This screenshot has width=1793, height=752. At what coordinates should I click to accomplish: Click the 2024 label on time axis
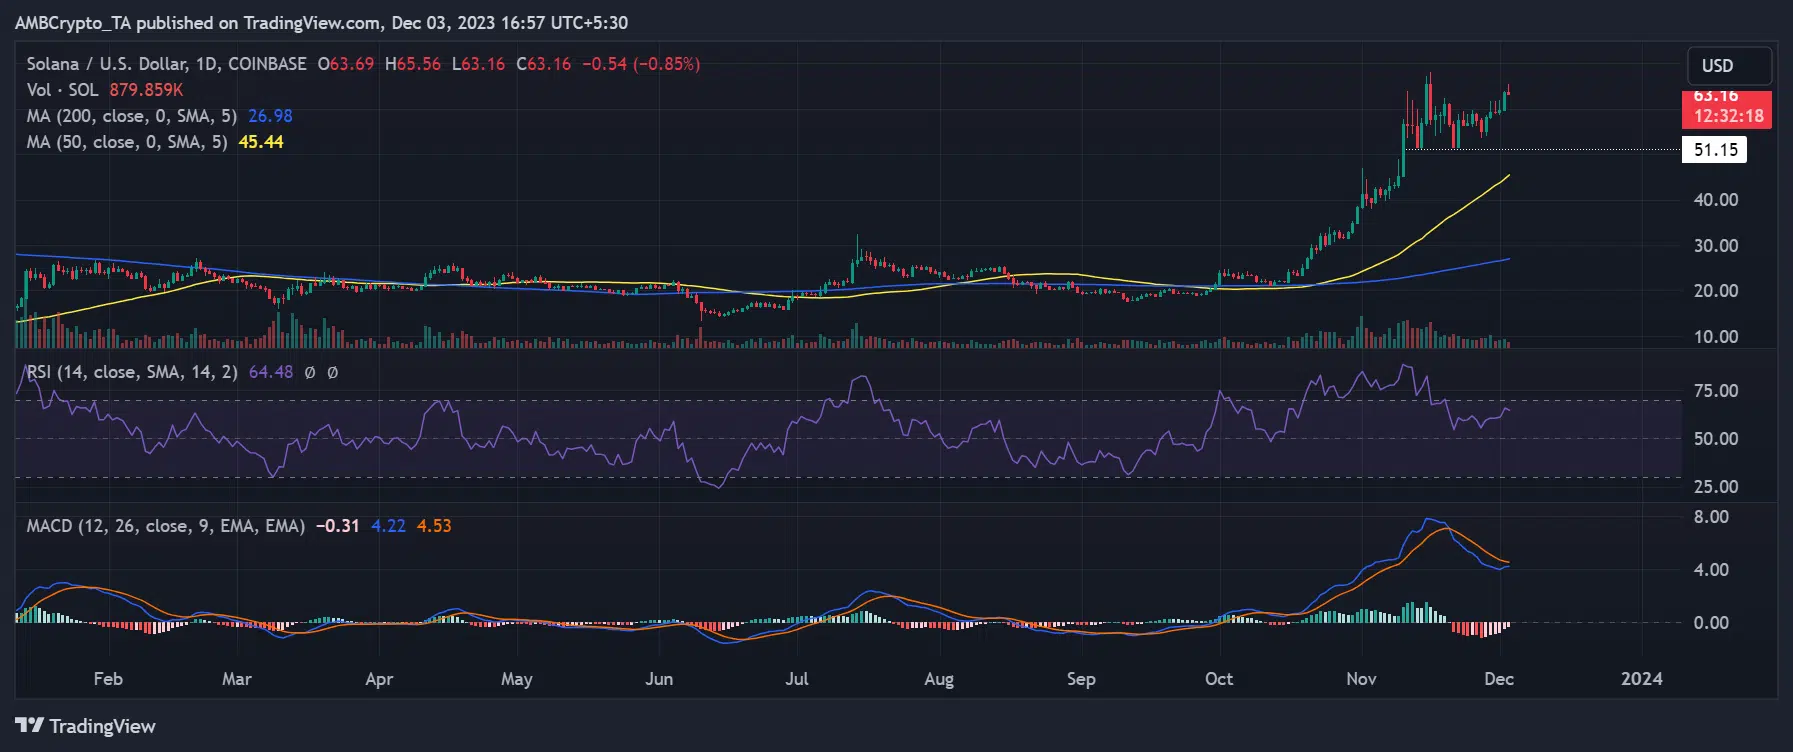[x=1642, y=679]
